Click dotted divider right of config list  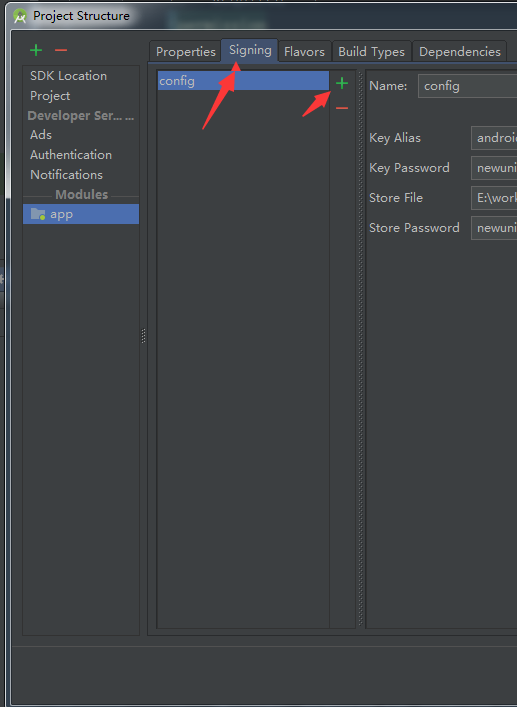point(361,348)
